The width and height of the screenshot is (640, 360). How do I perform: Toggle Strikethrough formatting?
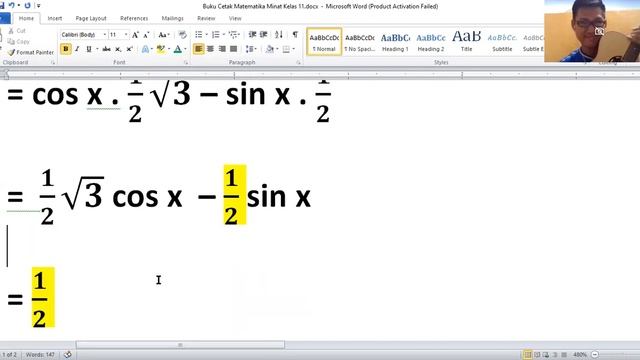pos(107,49)
